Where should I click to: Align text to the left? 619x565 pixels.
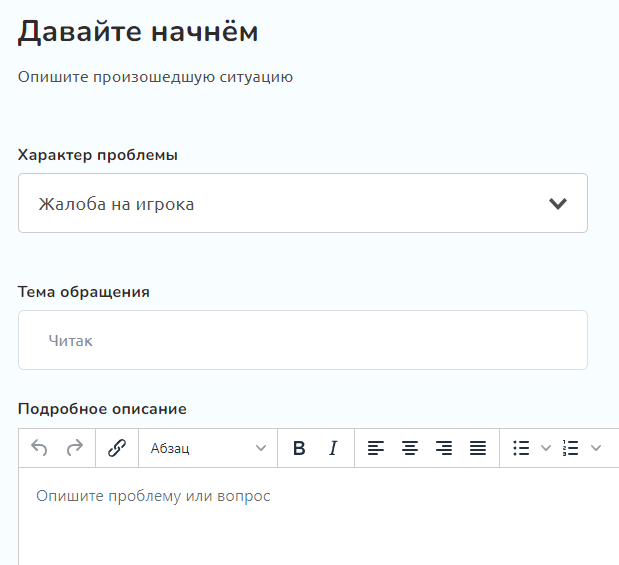(x=375, y=448)
